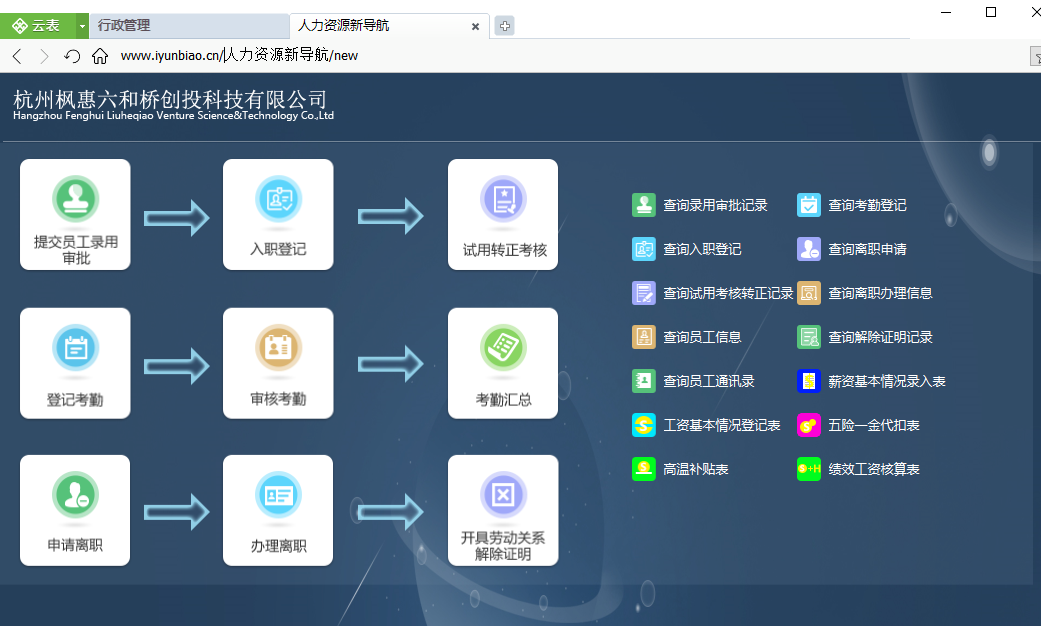Open a new browser tab
This screenshot has height=626, width=1041.
point(504,26)
